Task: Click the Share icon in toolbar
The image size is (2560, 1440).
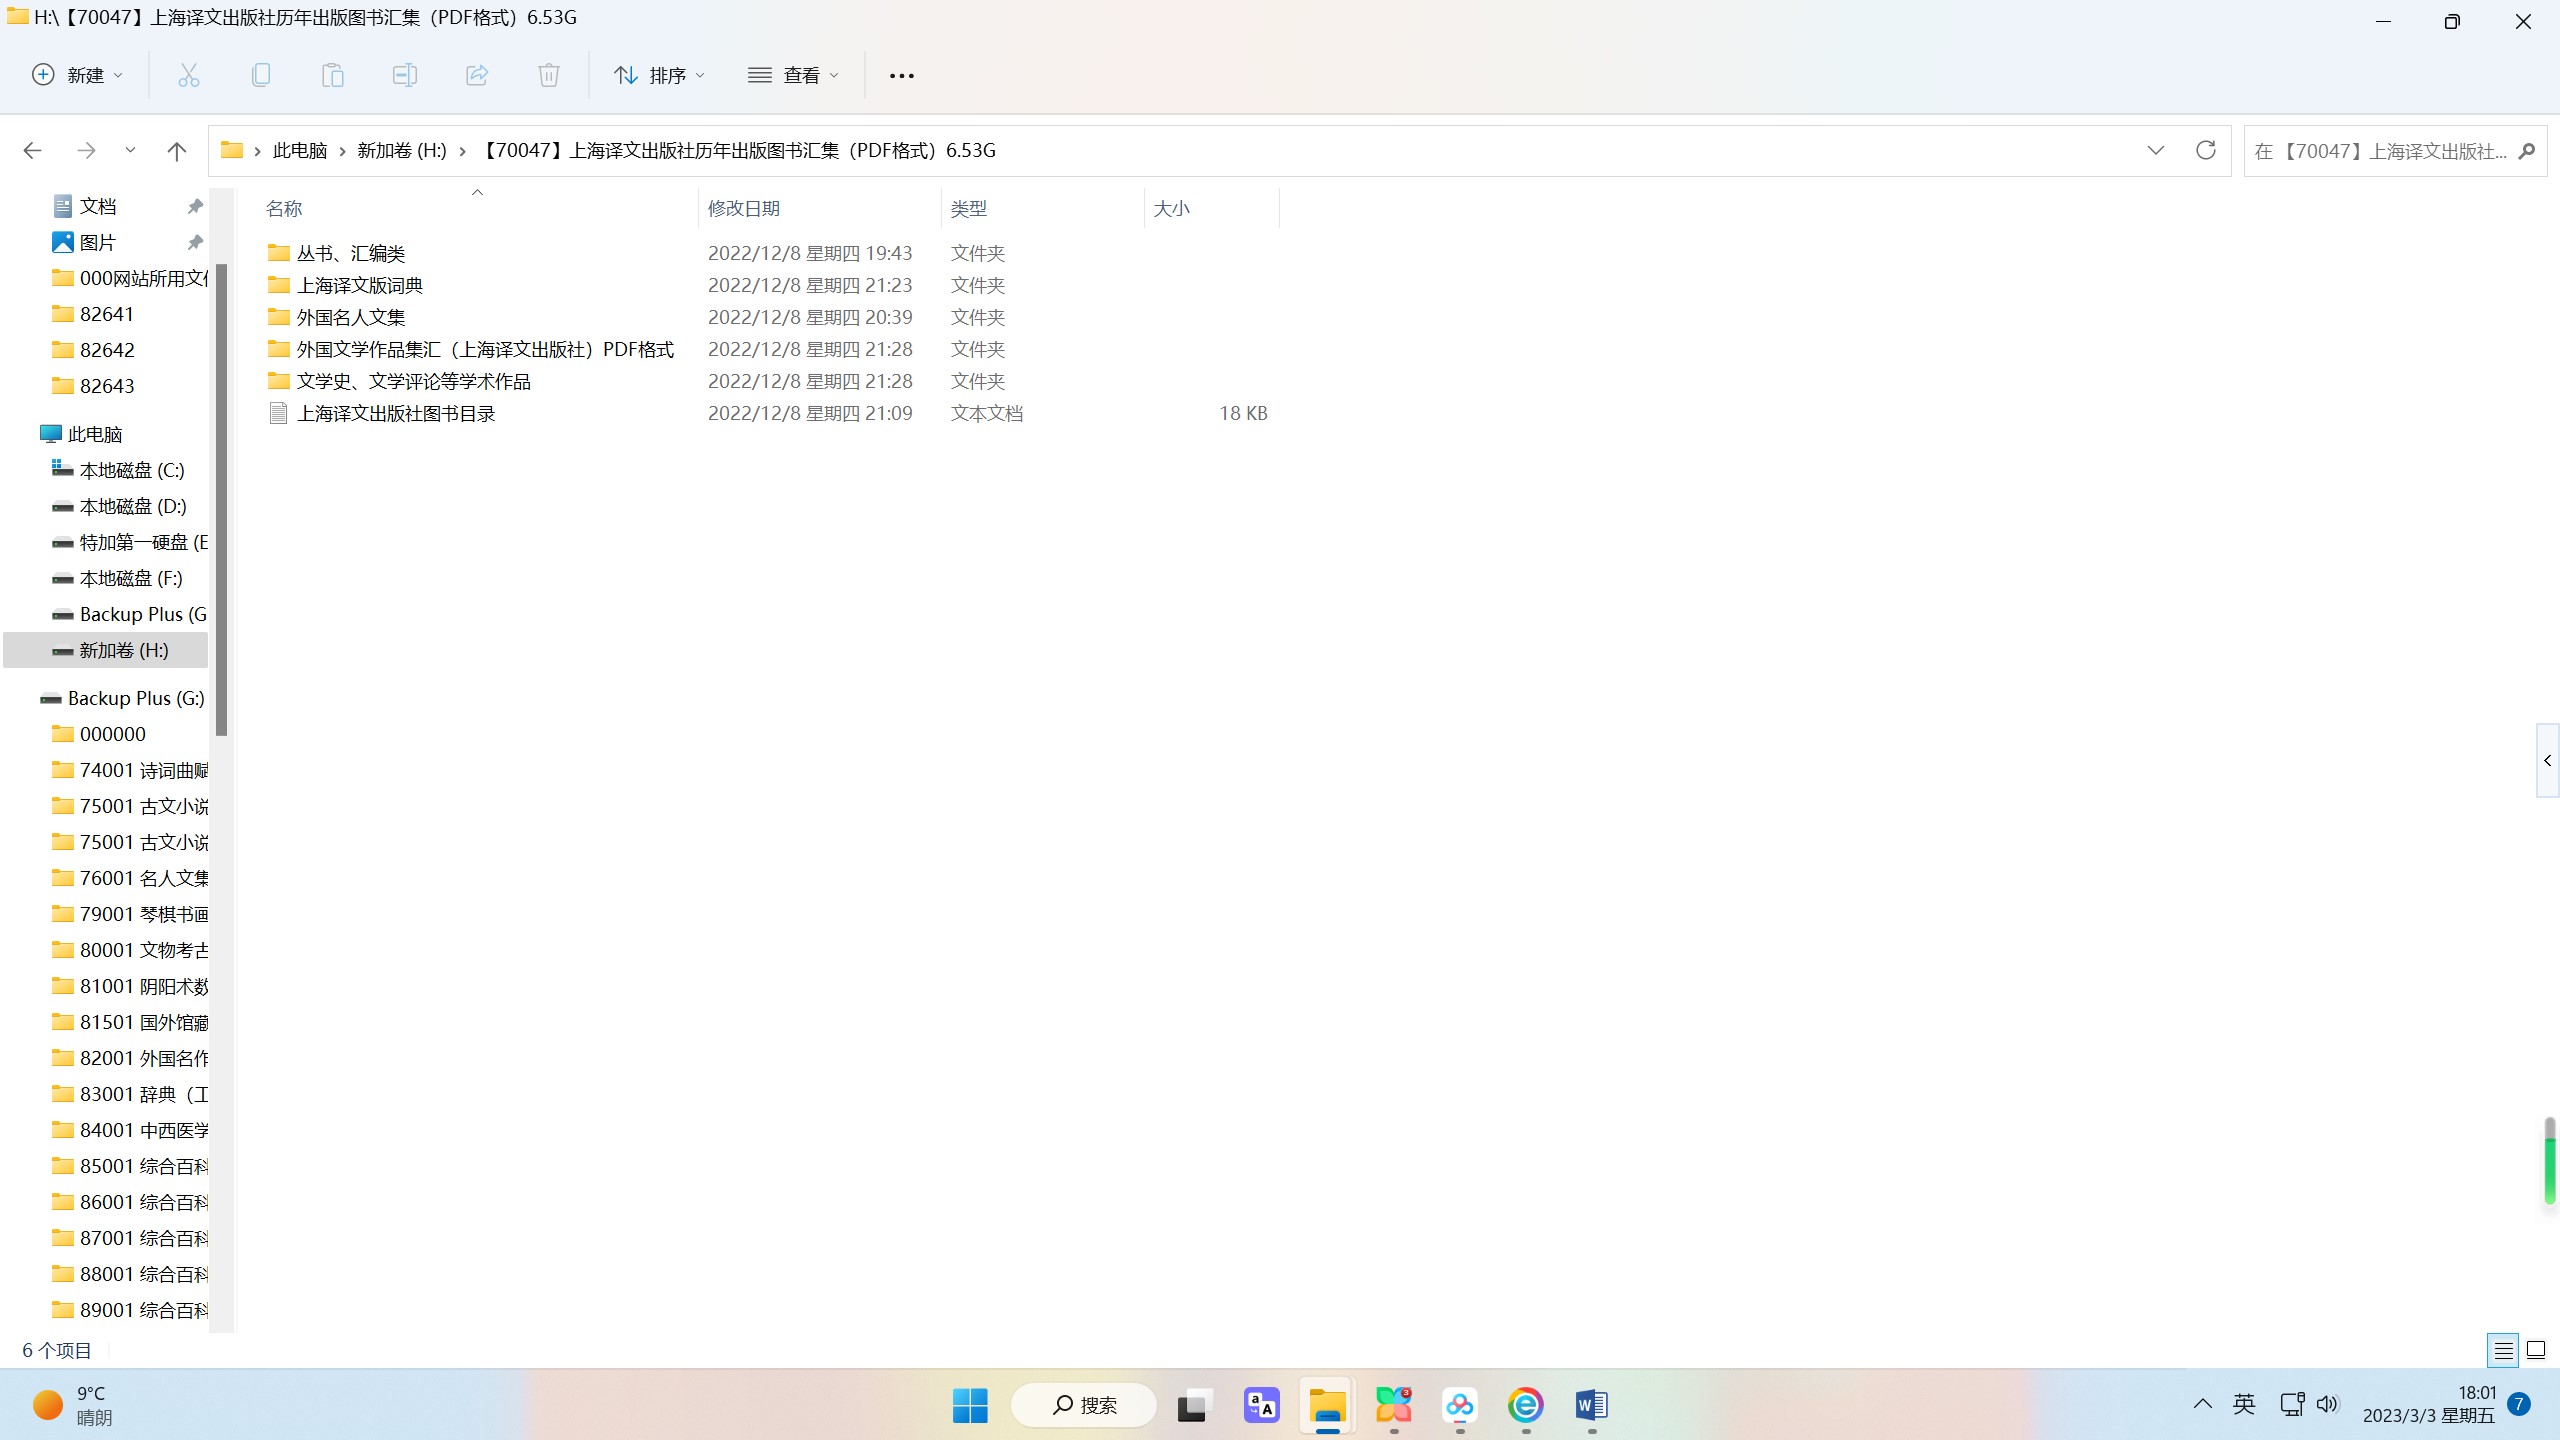Action: click(477, 75)
